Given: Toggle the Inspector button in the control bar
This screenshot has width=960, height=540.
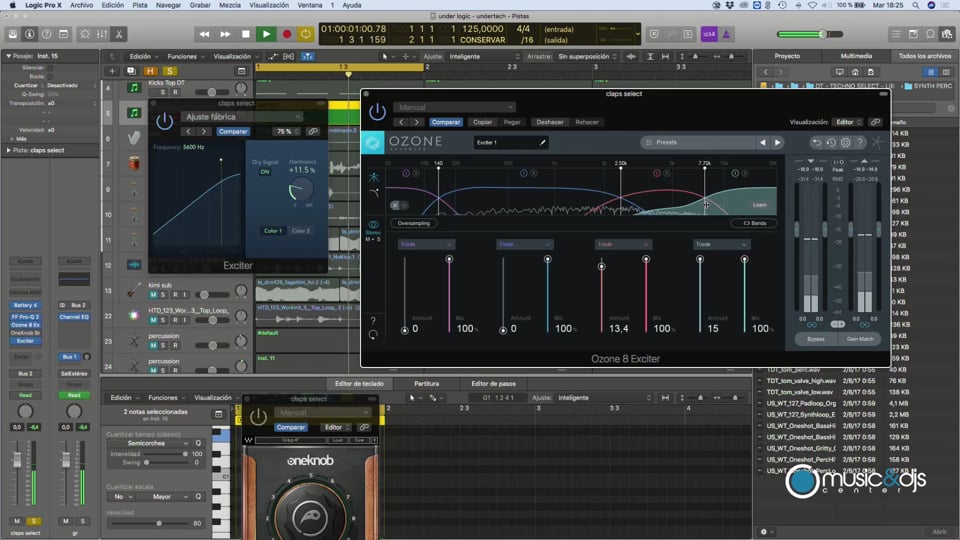Looking at the screenshot, I should tap(29, 34).
